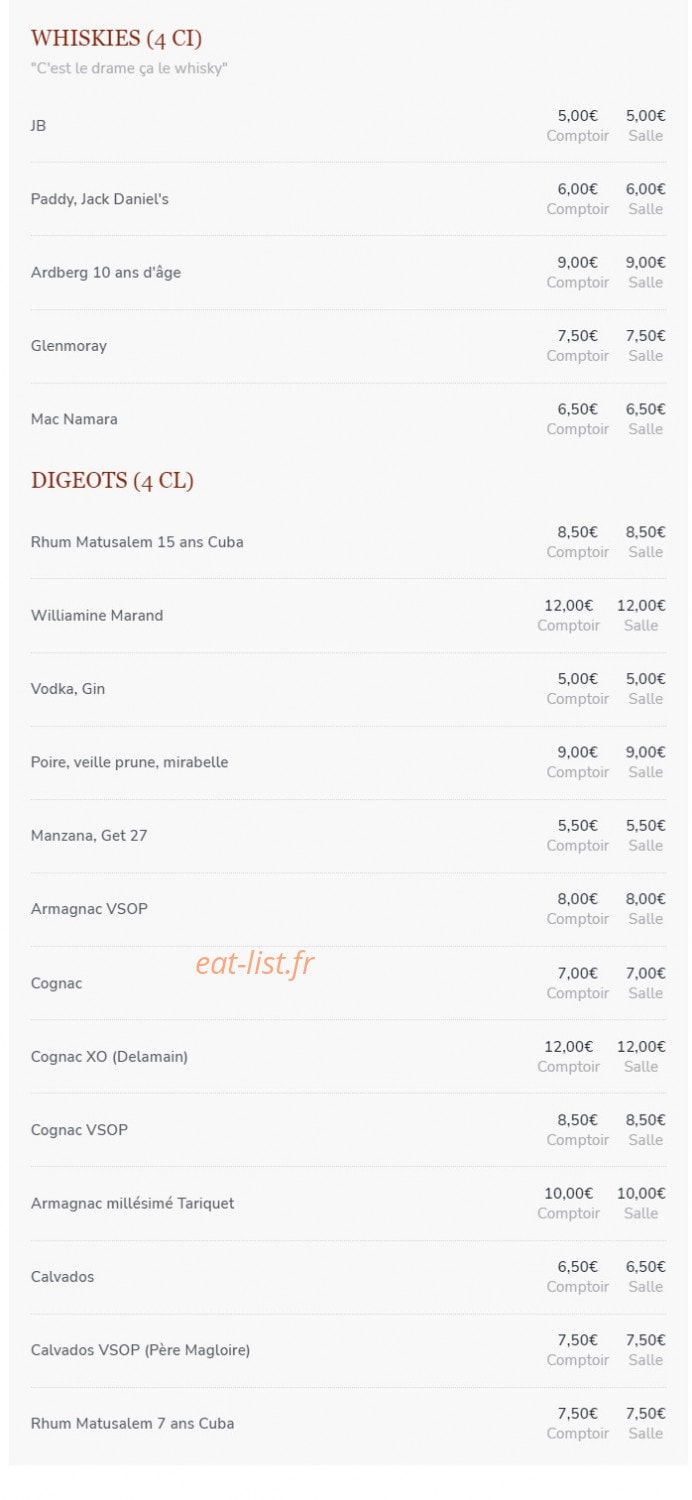Screen dimensions: 692x1500
Task: Select Poire, veille prune, mirabelle
Action: click(130, 762)
